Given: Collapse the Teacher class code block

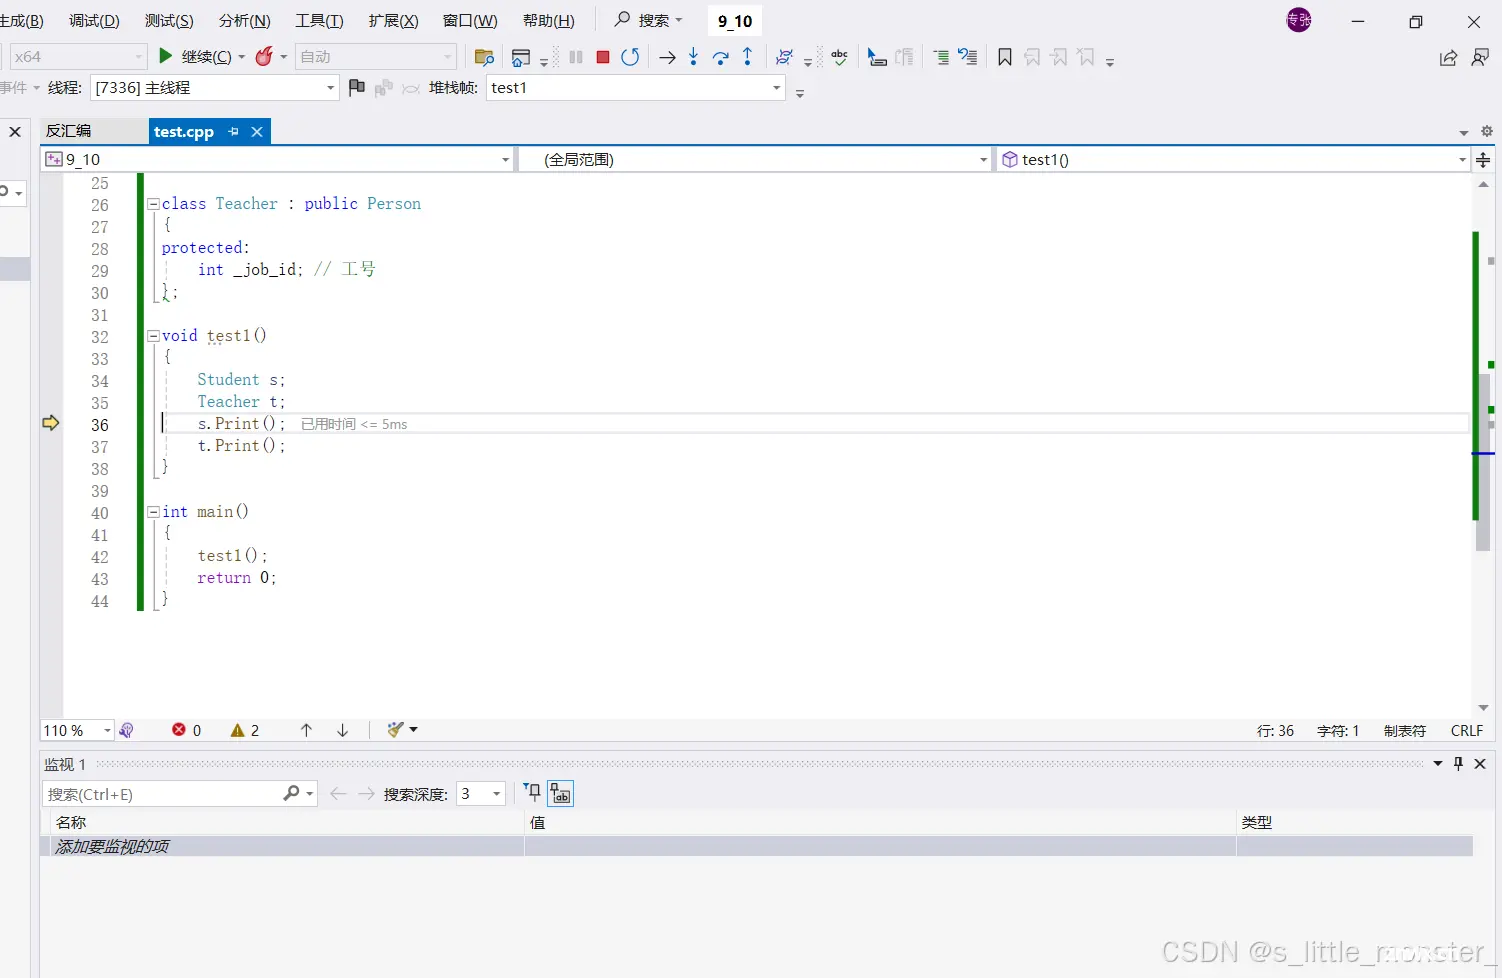Looking at the screenshot, I should click(153, 204).
